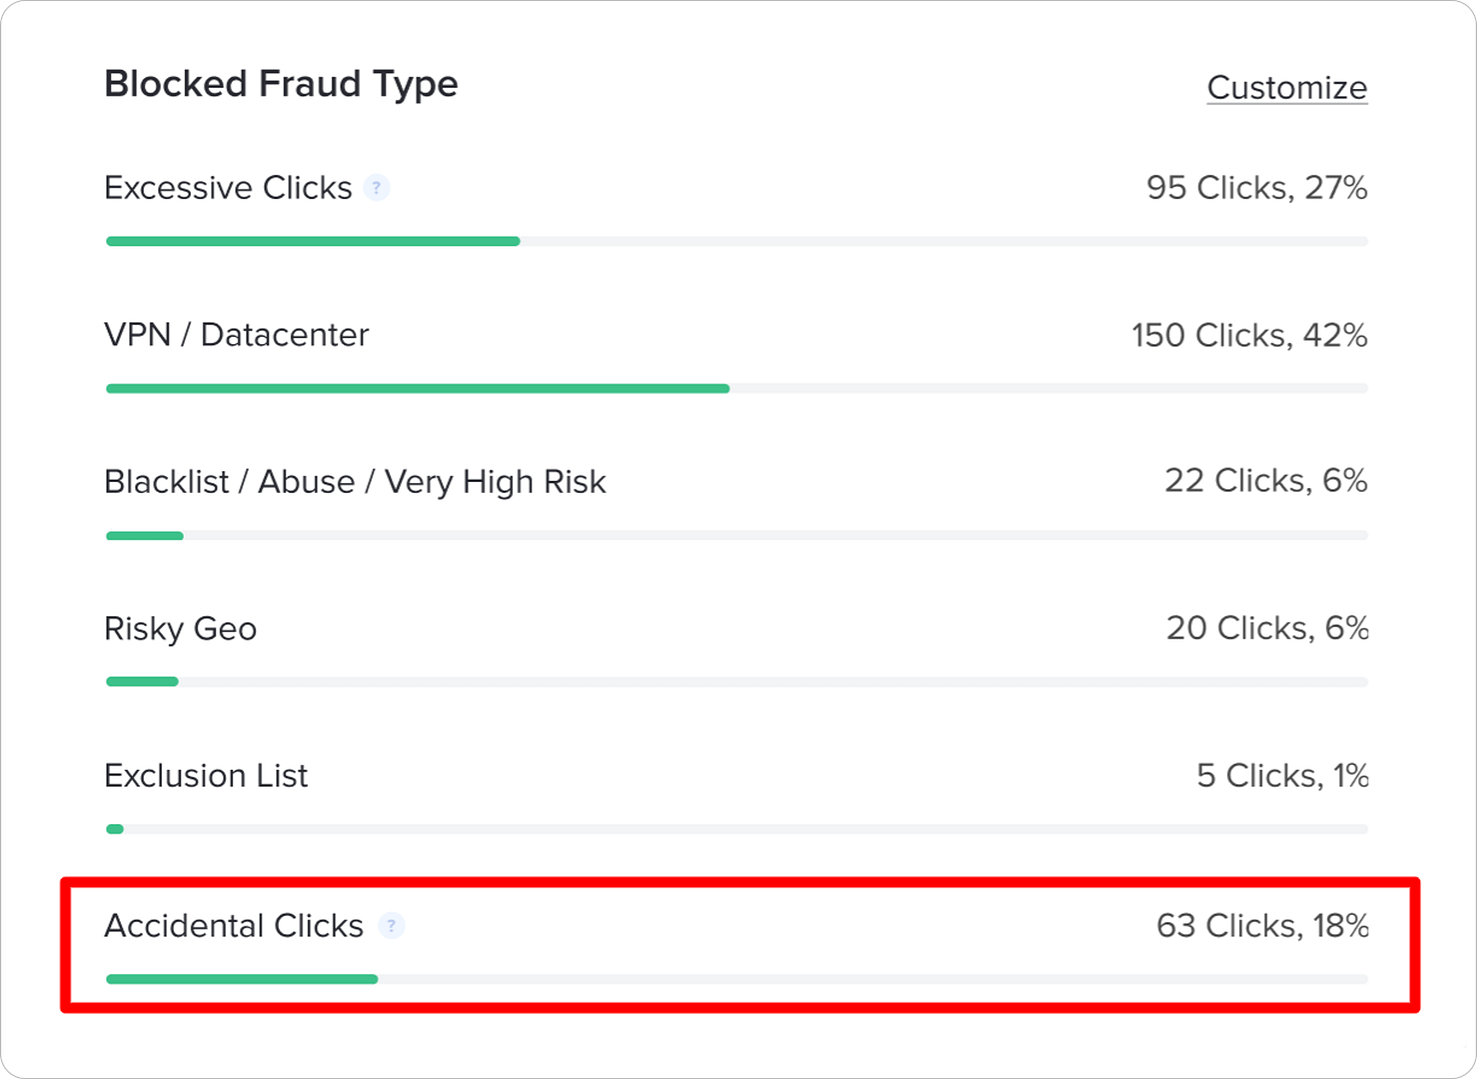Viewport: 1477px width, 1079px height.
Task: Click the "63 Clicks, 18%" value
Action: (x=1262, y=926)
